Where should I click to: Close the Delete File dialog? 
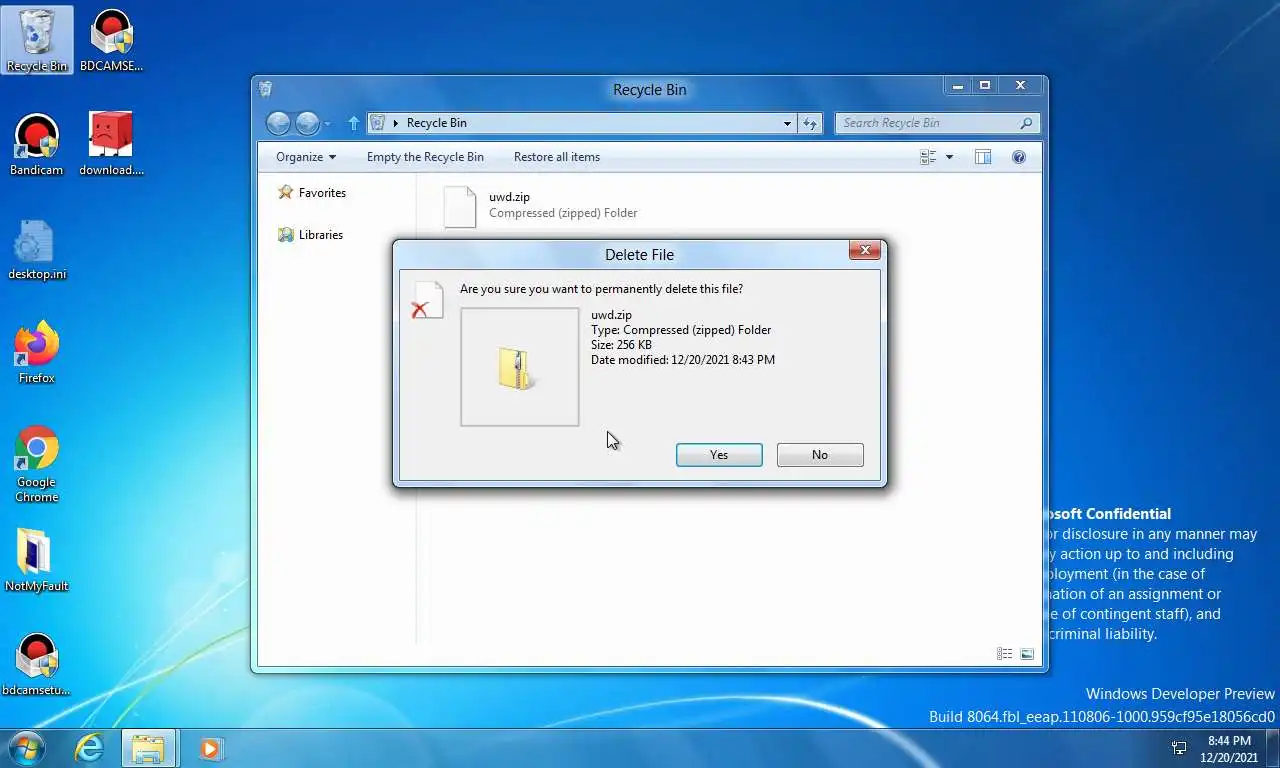click(x=865, y=250)
